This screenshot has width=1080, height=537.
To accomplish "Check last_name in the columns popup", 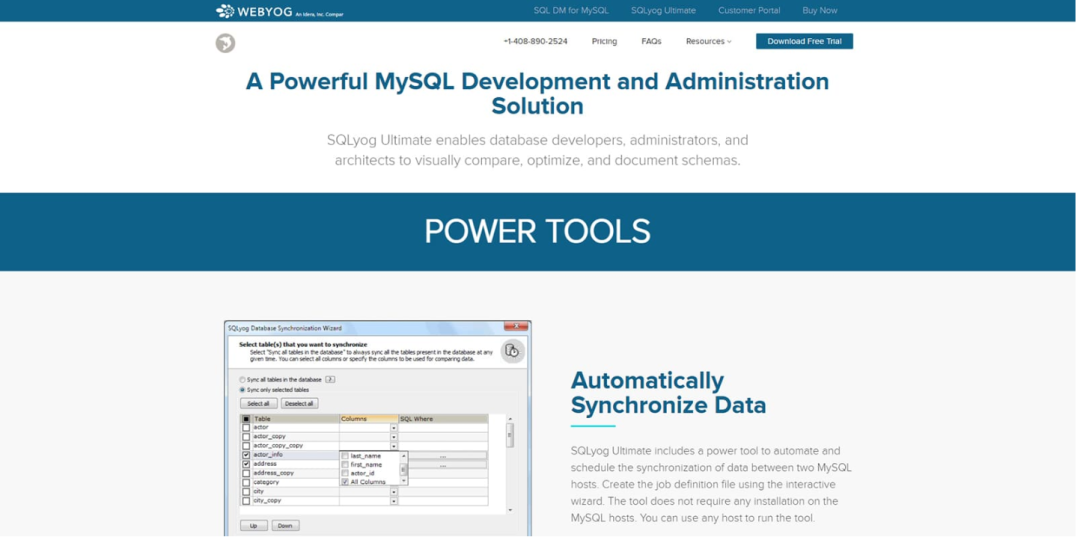I will pos(345,456).
